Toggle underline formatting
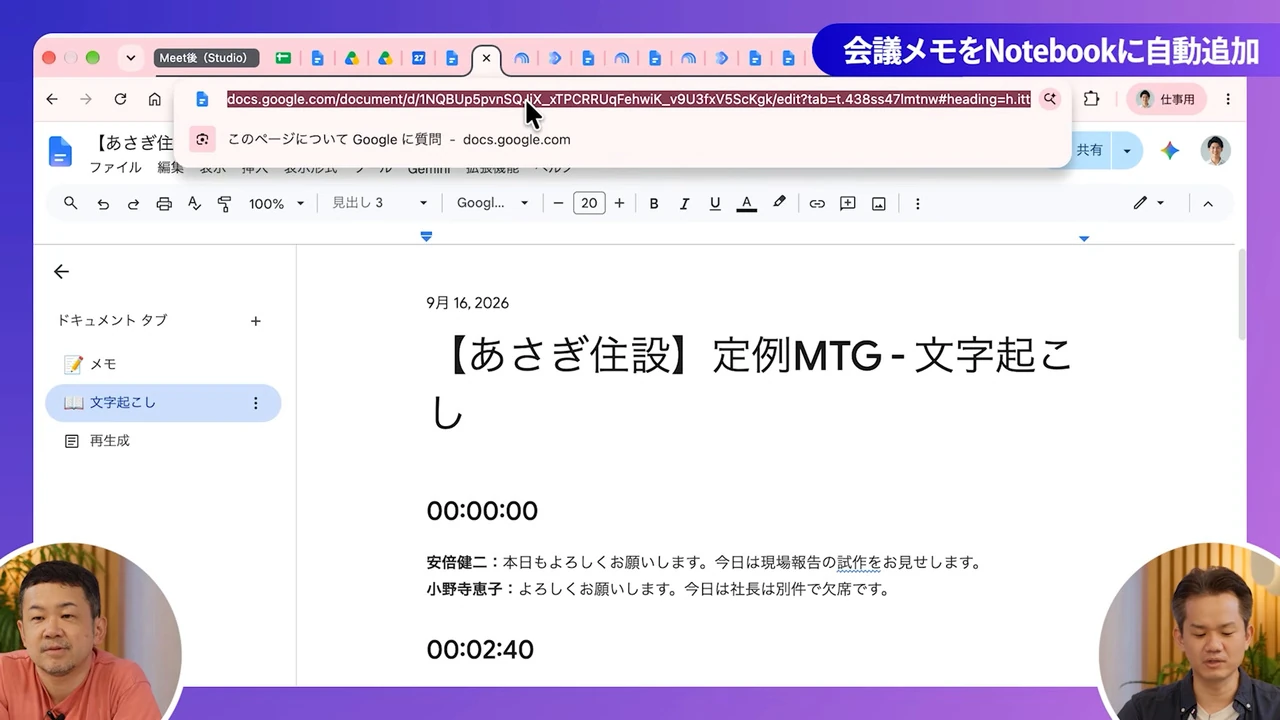 pyautogui.click(x=715, y=203)
